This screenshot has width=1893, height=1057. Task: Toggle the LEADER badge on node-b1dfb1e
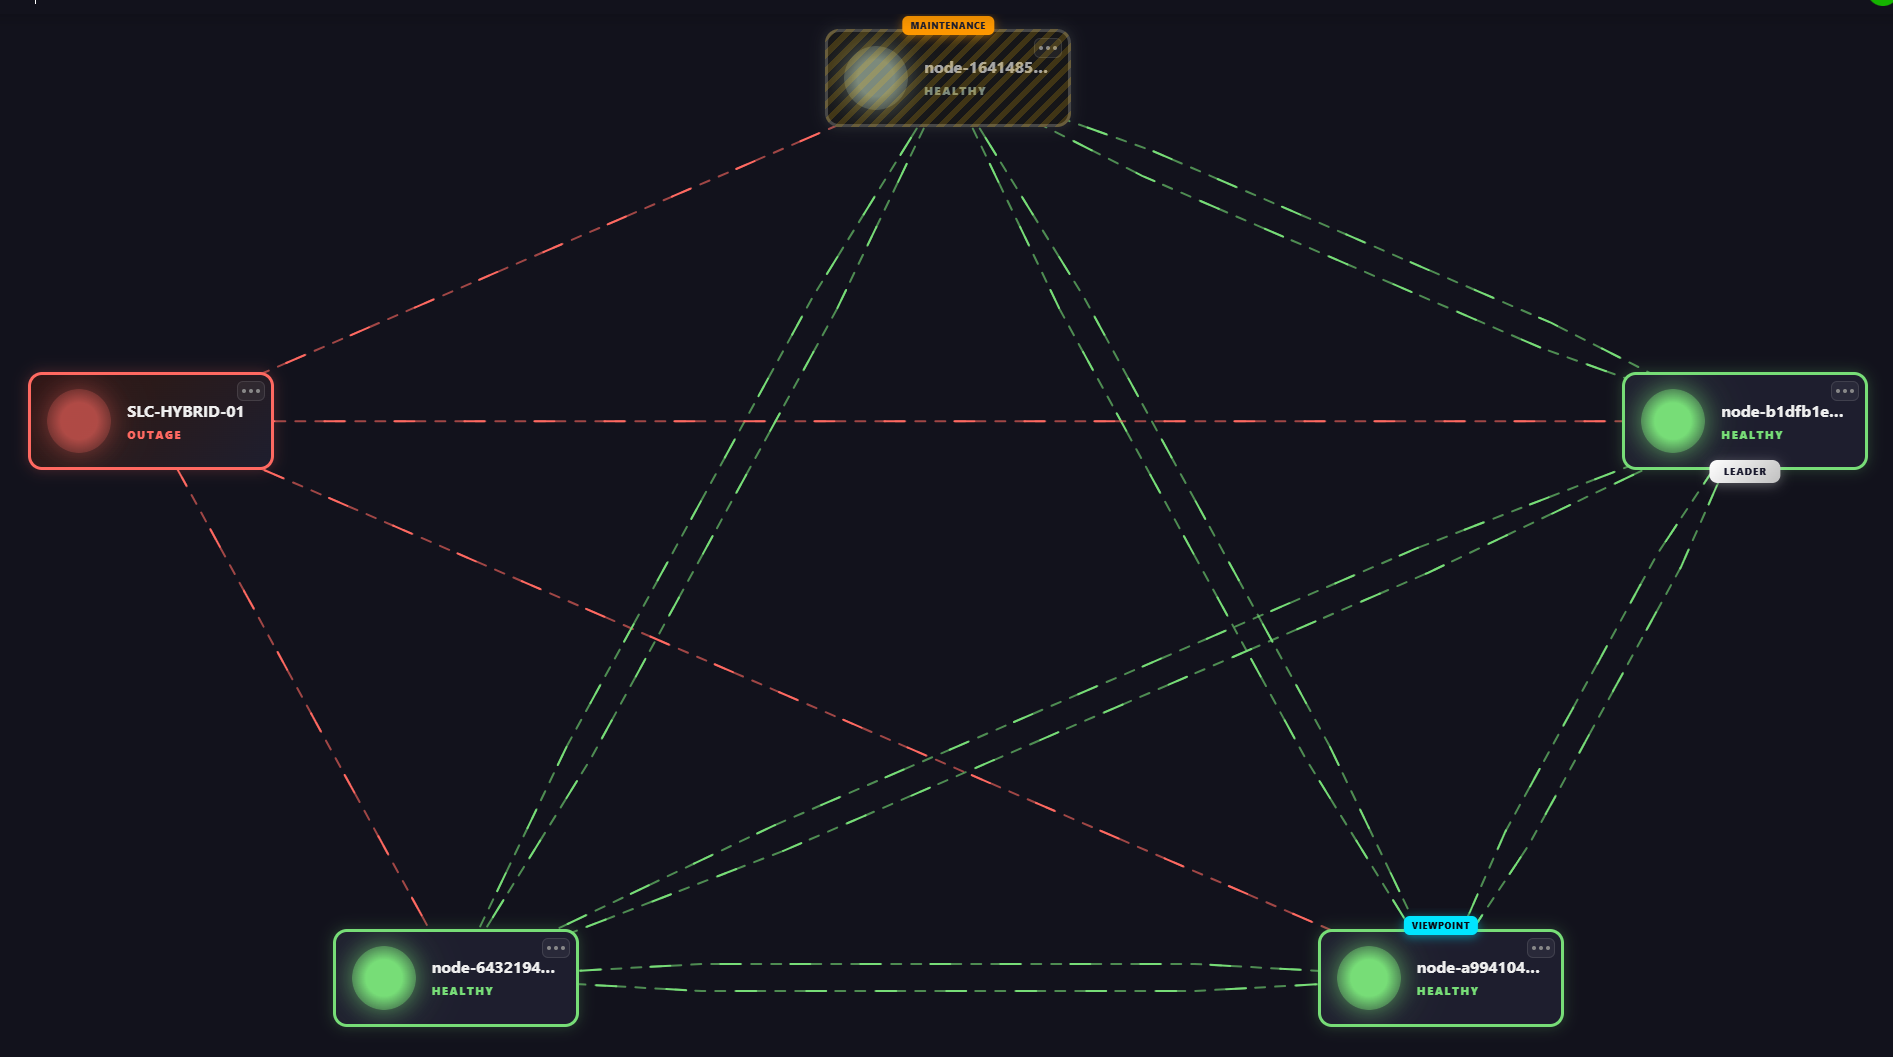point(1744,471)
